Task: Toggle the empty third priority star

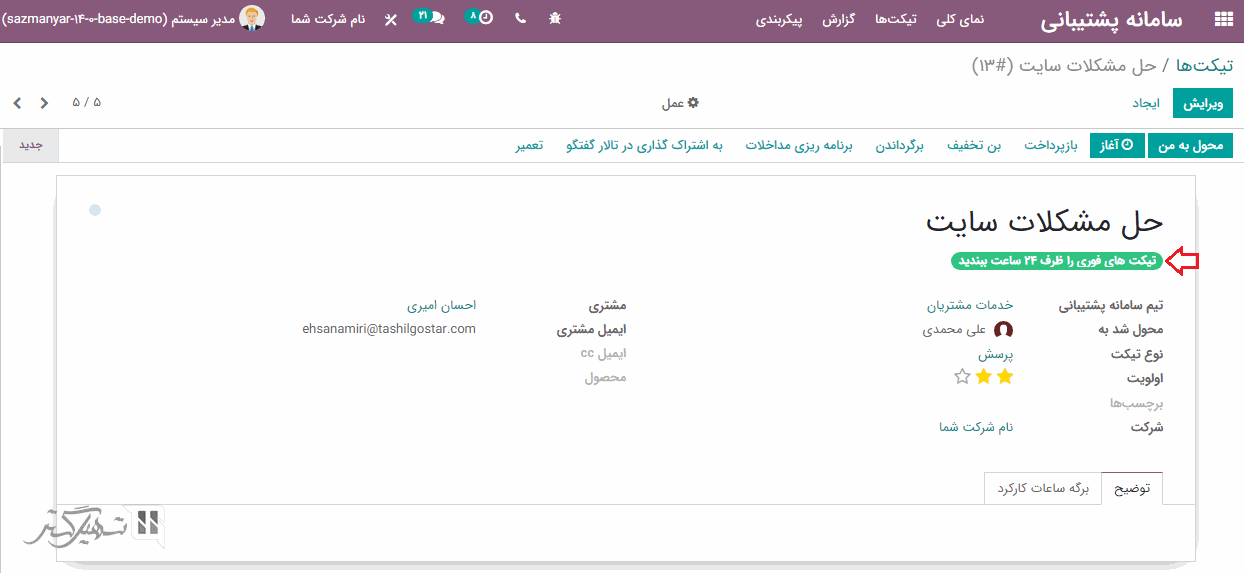Action: pos(962,376)
